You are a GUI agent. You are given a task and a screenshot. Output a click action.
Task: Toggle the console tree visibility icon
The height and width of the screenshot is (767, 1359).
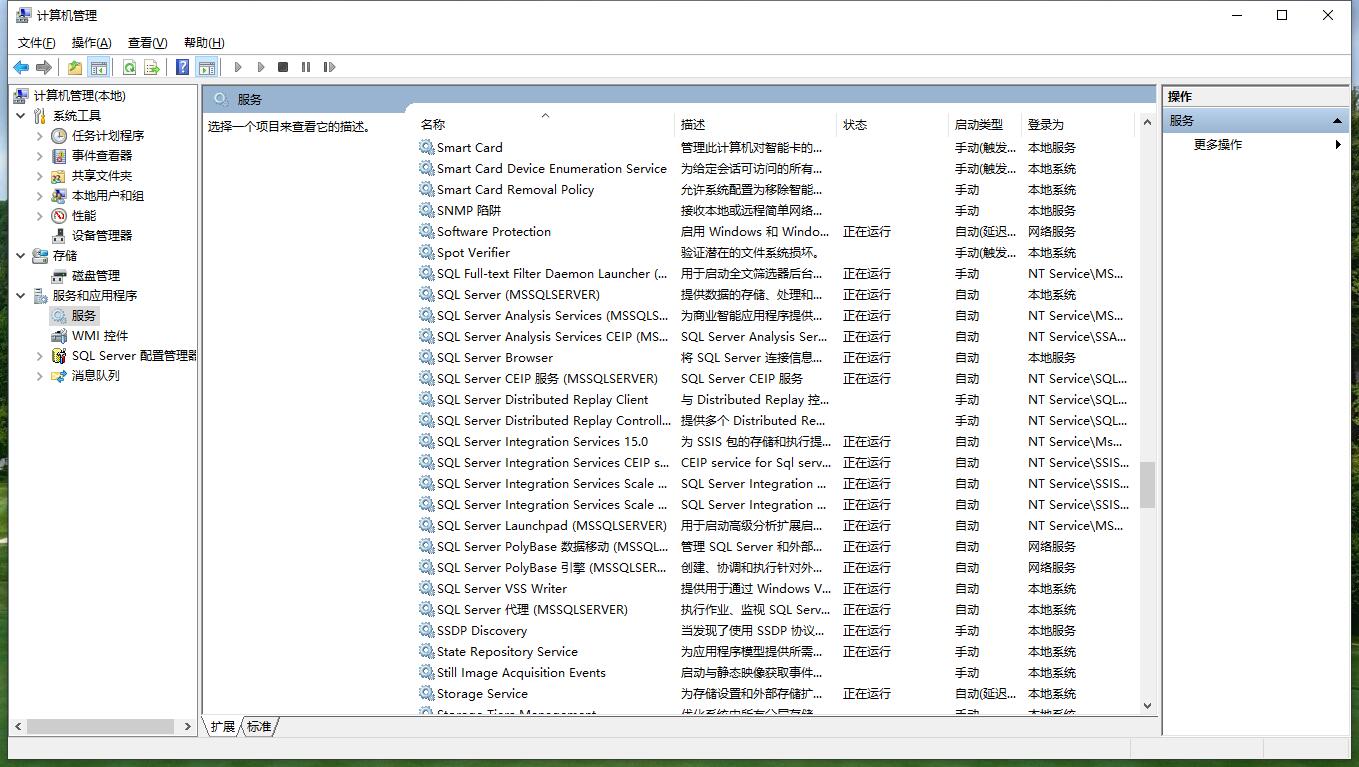coord(99,66)
